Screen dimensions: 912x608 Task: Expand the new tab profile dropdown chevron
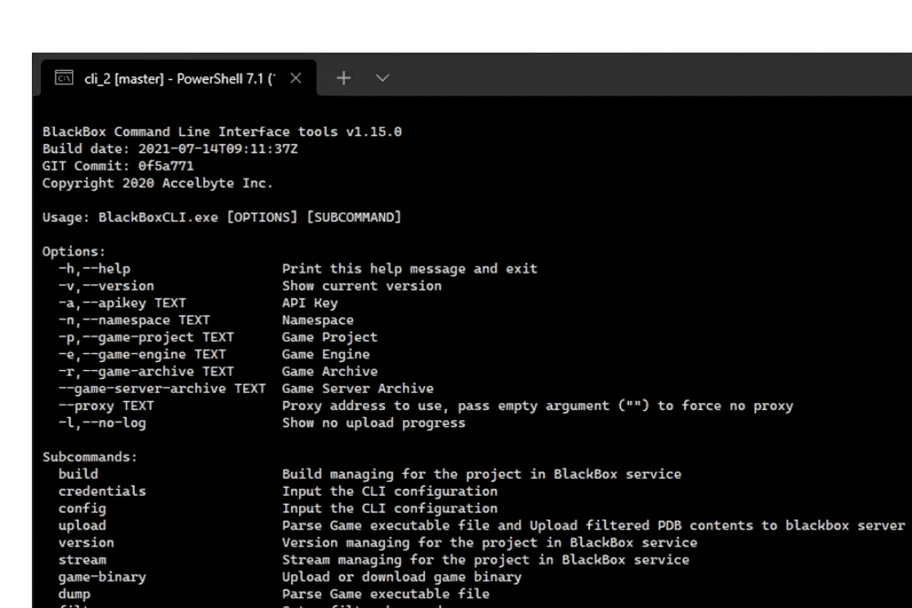coord(382,78)
